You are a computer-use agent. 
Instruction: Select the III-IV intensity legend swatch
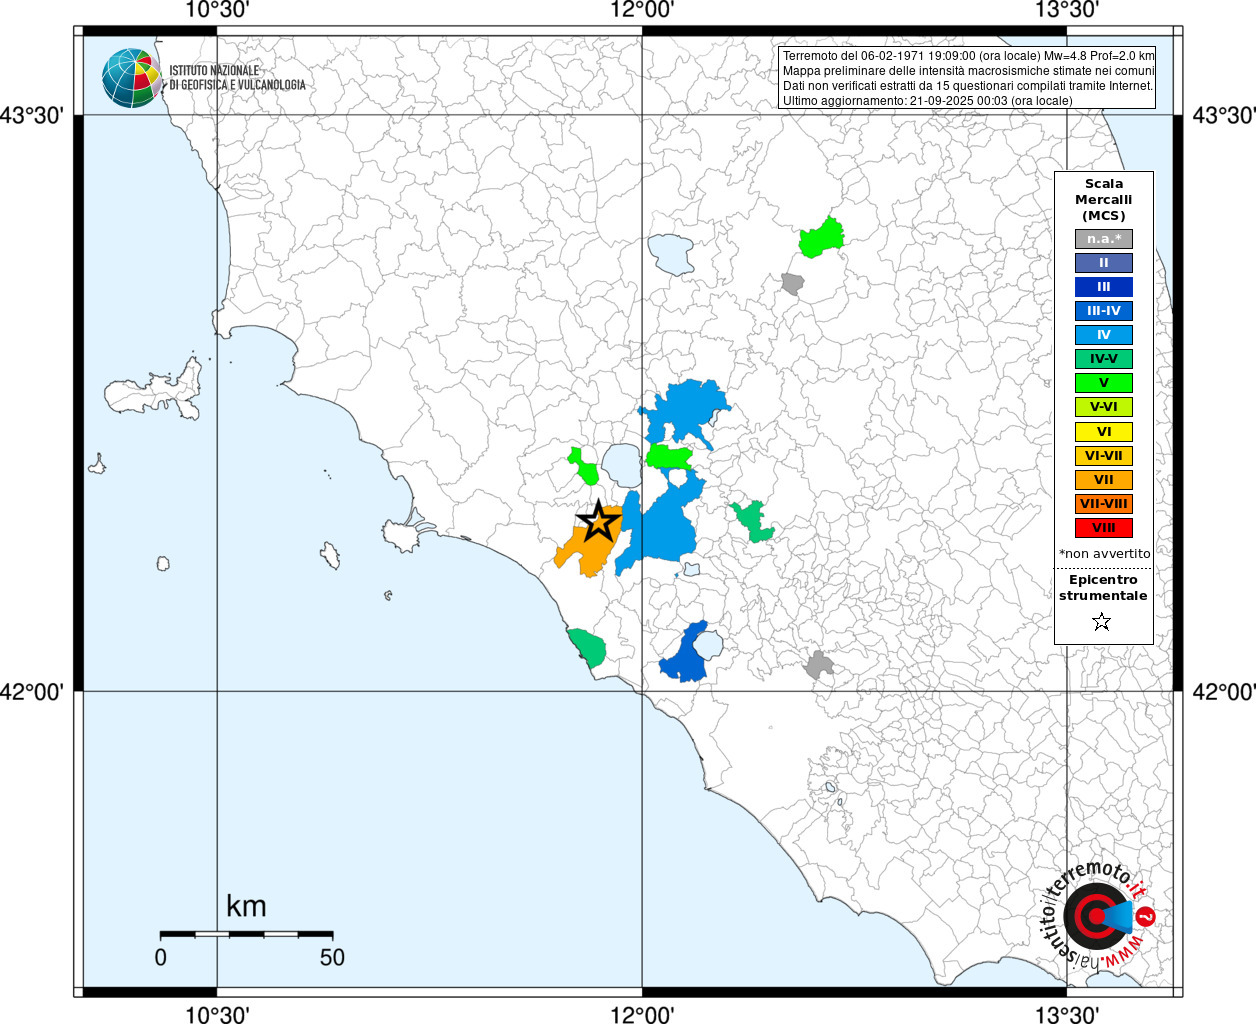click(x=1104, y=311)
